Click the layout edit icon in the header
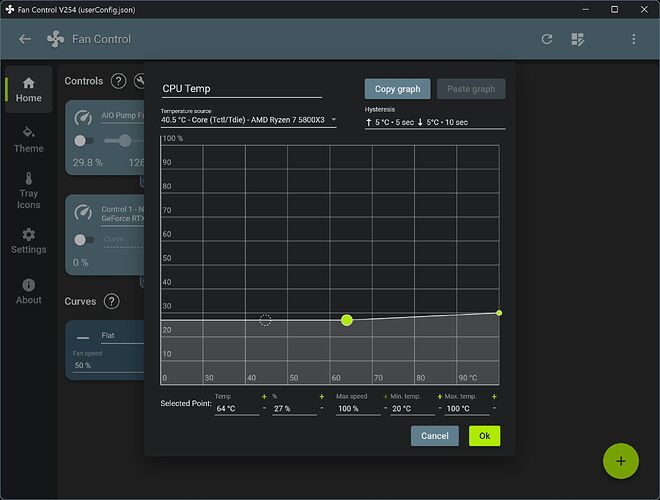Viewport: 660px width, 500px height. point(577,39)
